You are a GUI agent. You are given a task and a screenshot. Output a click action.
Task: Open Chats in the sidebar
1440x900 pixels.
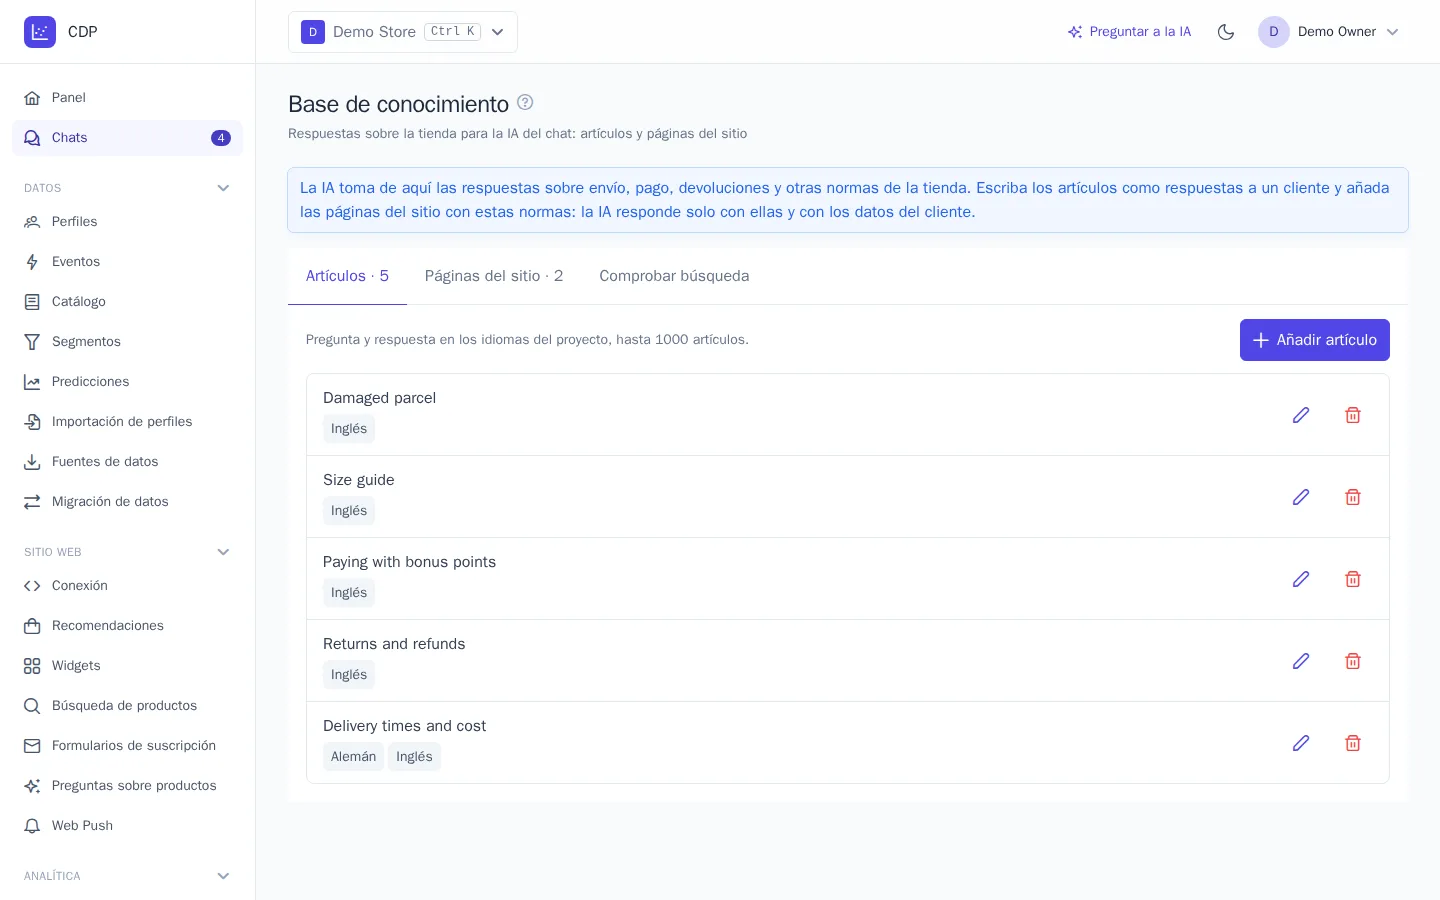tap(127, 138)
